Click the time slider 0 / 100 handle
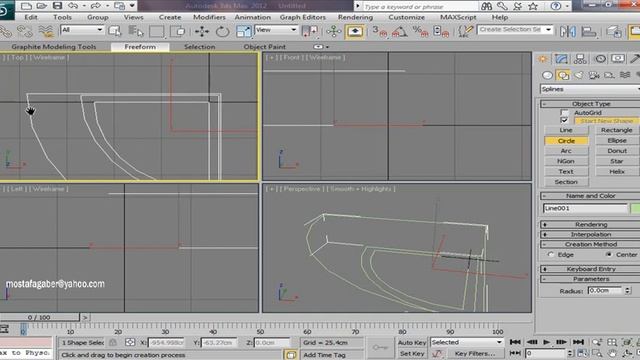 pyautogui.click(x=39, y=317)
